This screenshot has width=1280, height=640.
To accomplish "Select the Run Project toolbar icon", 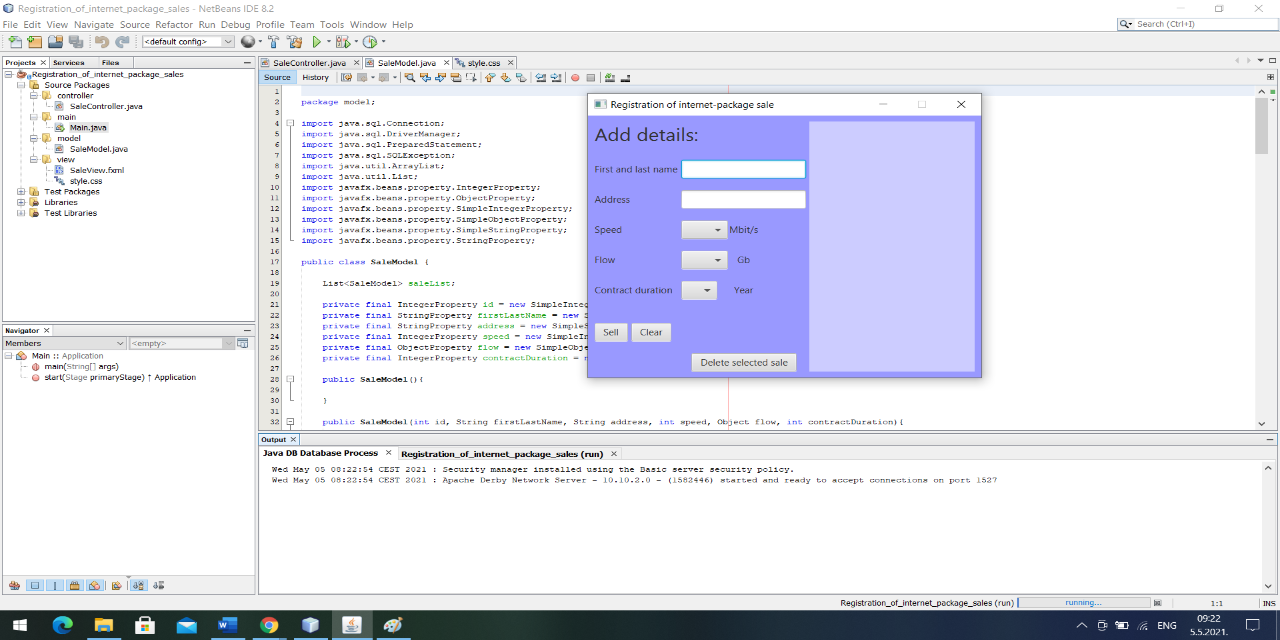I will 318,42.
